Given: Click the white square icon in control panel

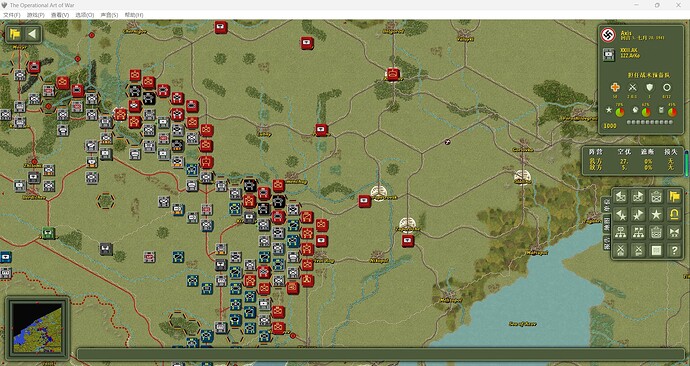Looking at the screenshot, I should tap(656, 251).
